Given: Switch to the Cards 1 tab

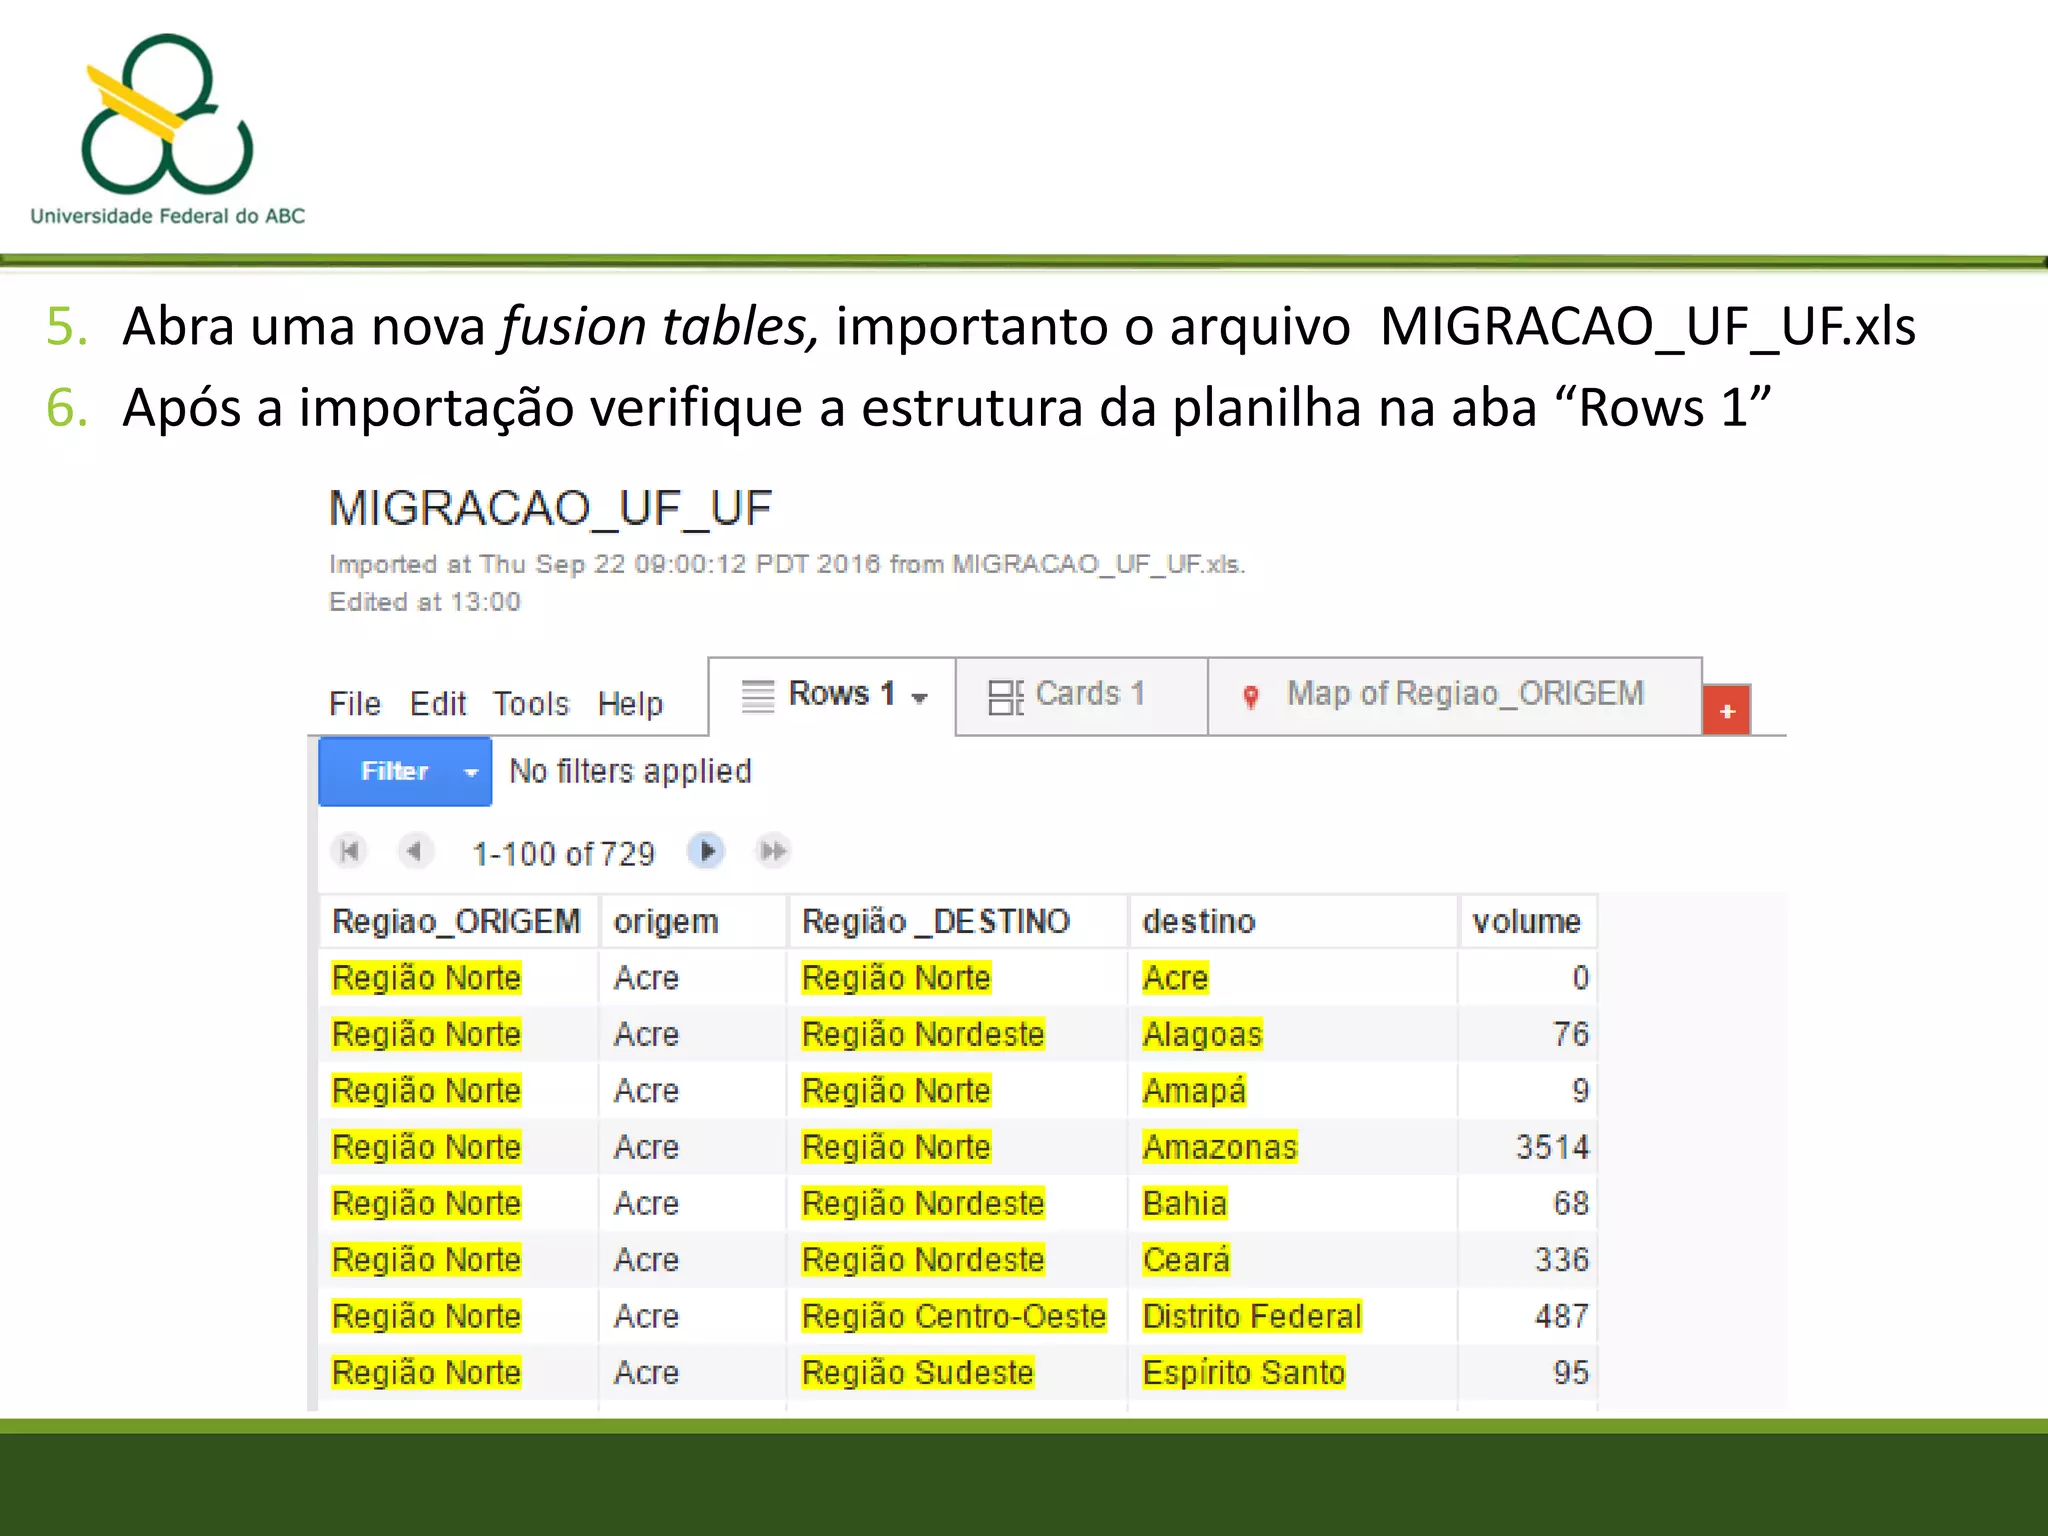Looking at the screenshot, I should (x=1082, y=696).
